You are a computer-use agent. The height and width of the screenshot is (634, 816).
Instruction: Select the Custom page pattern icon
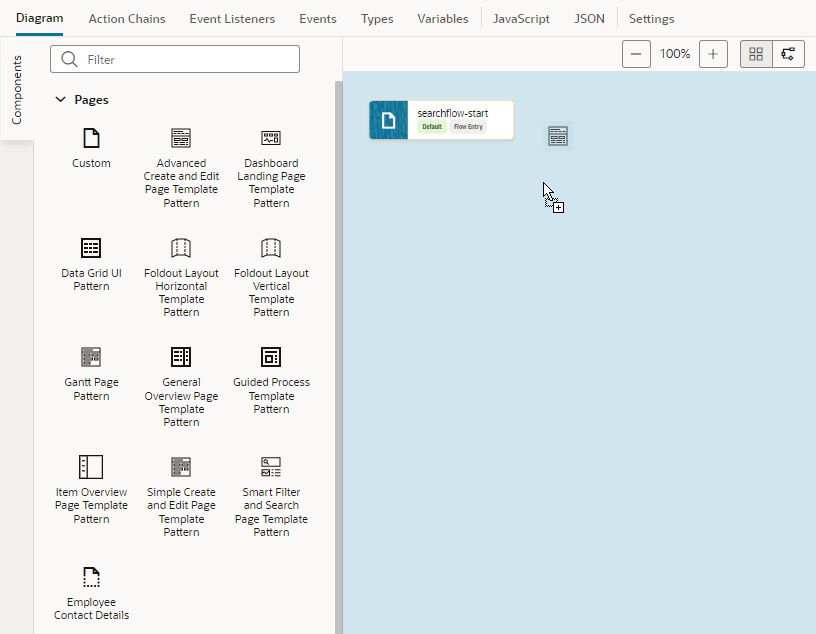click(91, 140)
